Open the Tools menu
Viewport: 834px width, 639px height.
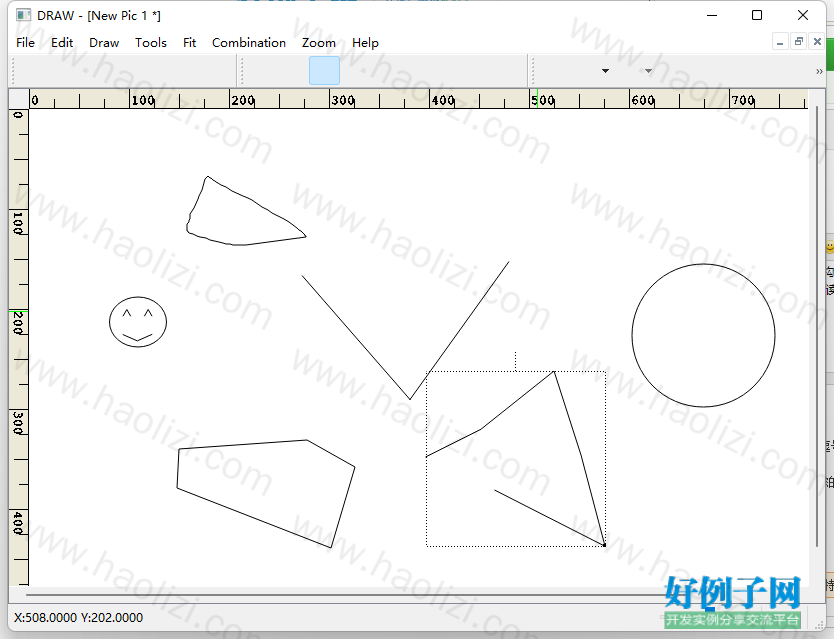click(151, 43)
